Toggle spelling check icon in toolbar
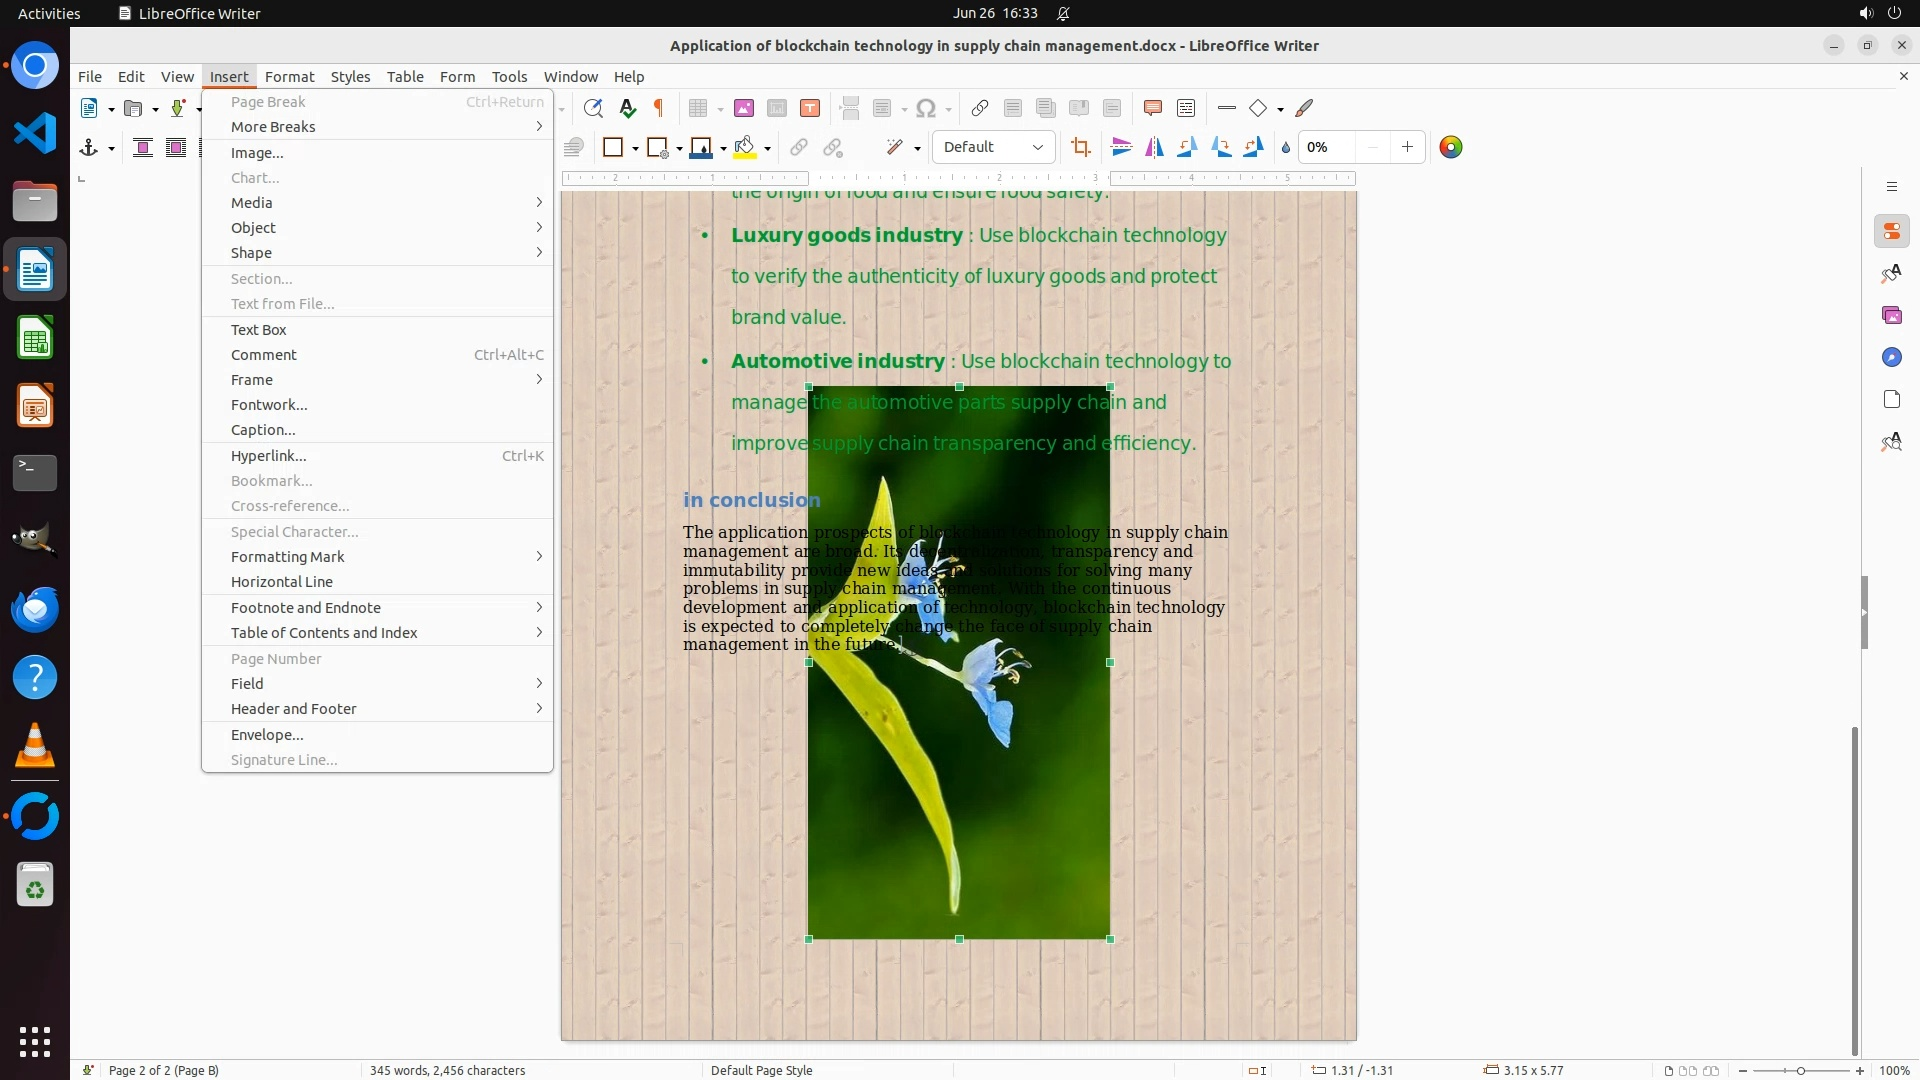This screenshot has height=1080, width=1920. (628, 108)
